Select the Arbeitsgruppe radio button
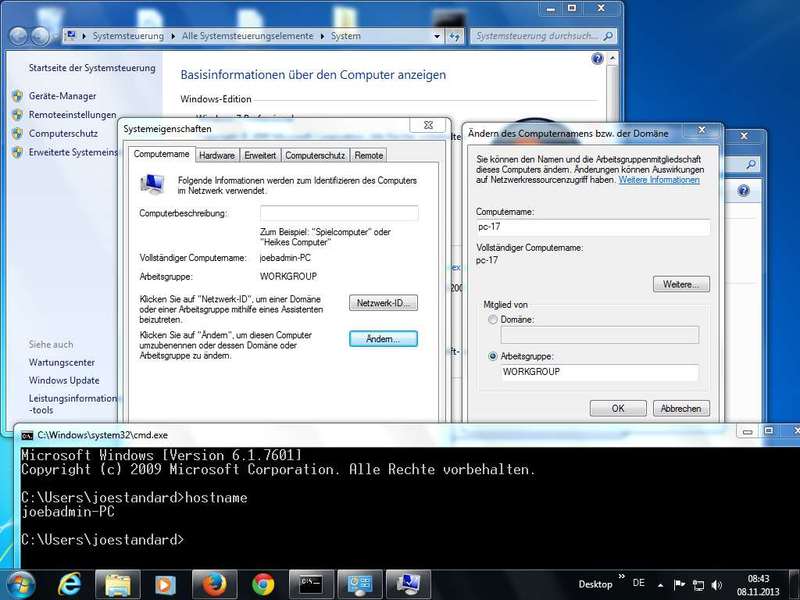 click(491, 356)
